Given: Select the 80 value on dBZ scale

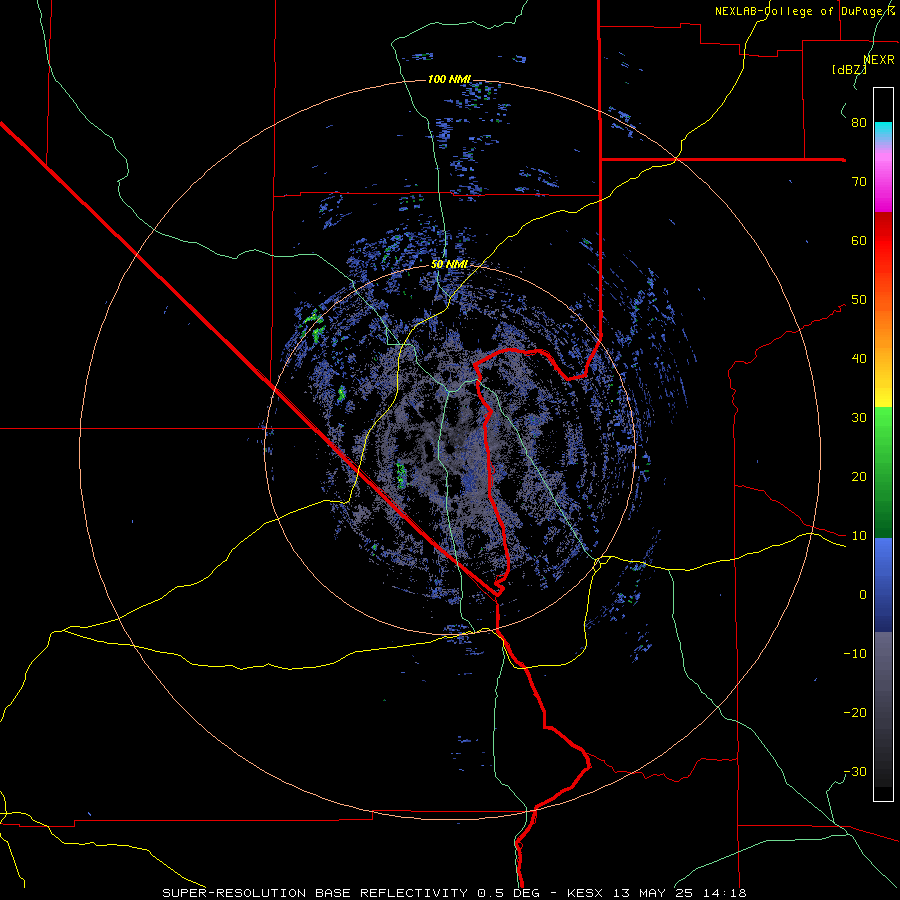Looking at the screenshot, I should coord(859,123).
